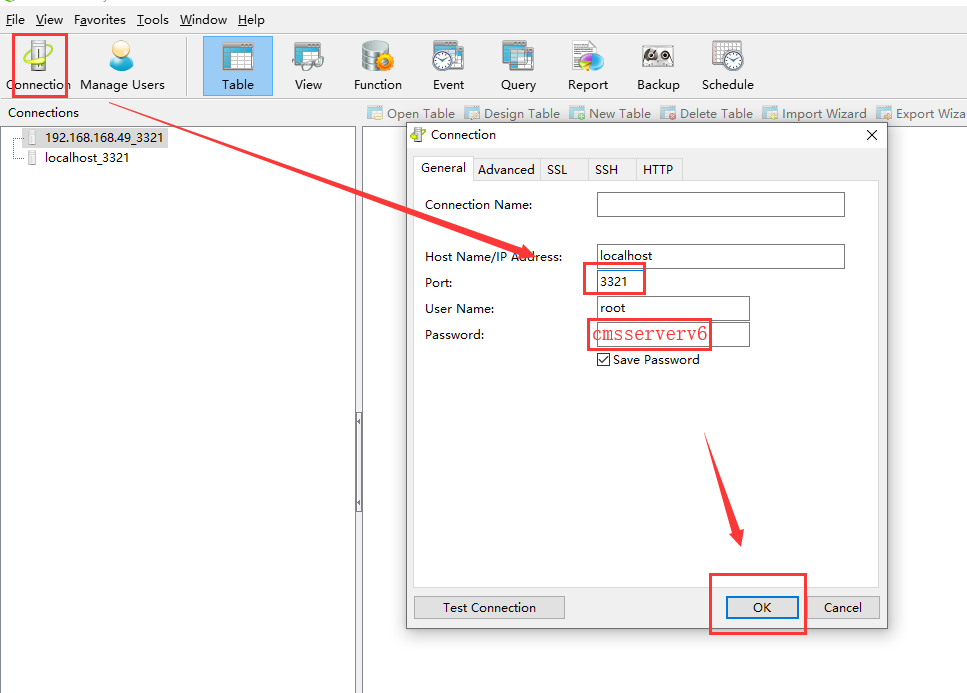Screen dimensions: 967x693
Task: Click the 192.168.168.49_3321 server icon
Action: pos(33,137)
